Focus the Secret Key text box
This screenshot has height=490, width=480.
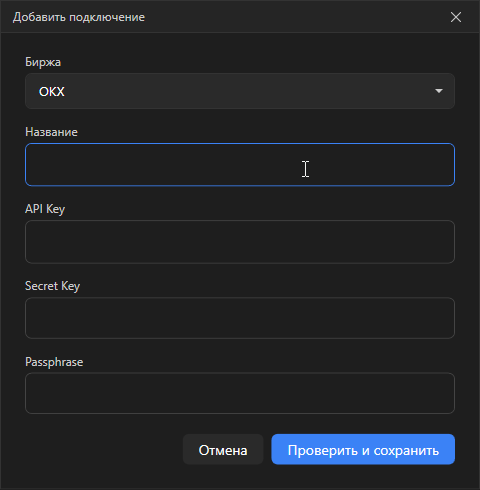(x=240, y=318)
